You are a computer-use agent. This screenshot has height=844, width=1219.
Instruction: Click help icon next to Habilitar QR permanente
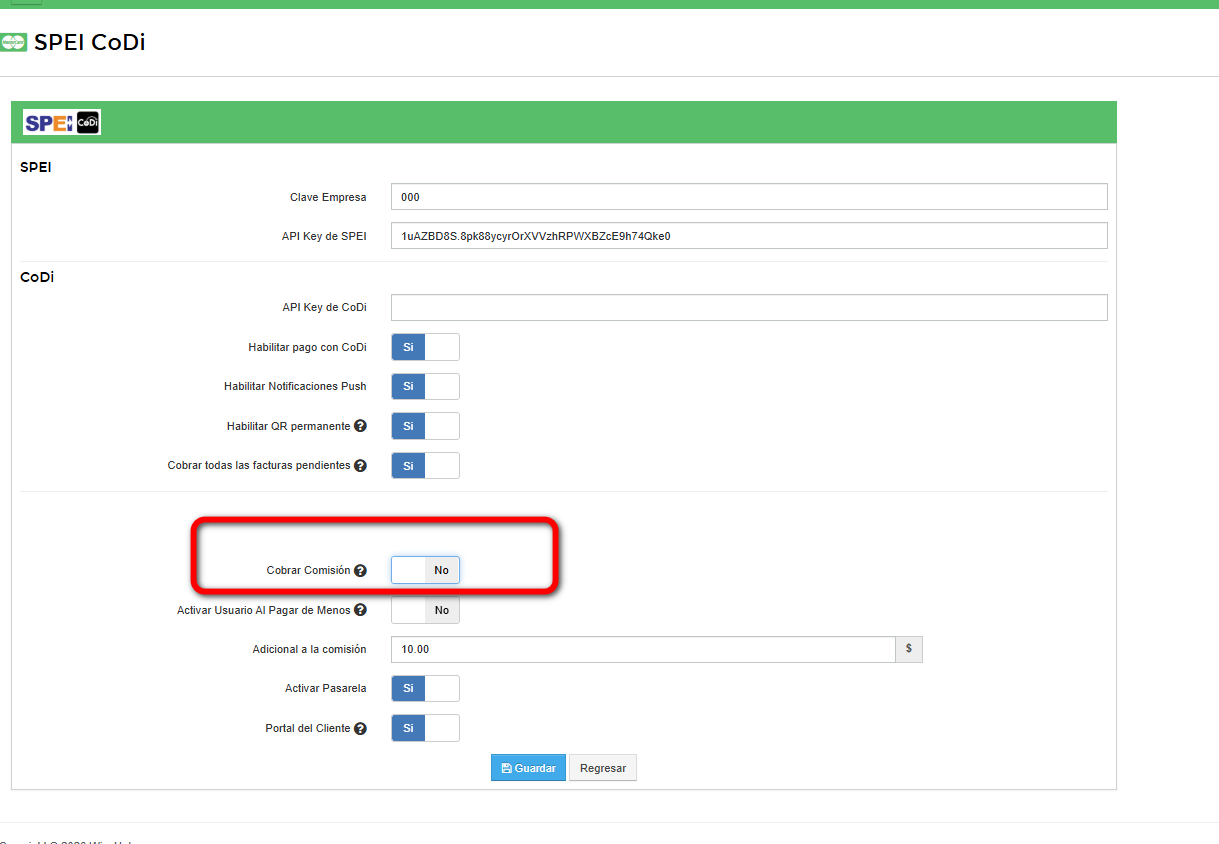pos(360,426)
